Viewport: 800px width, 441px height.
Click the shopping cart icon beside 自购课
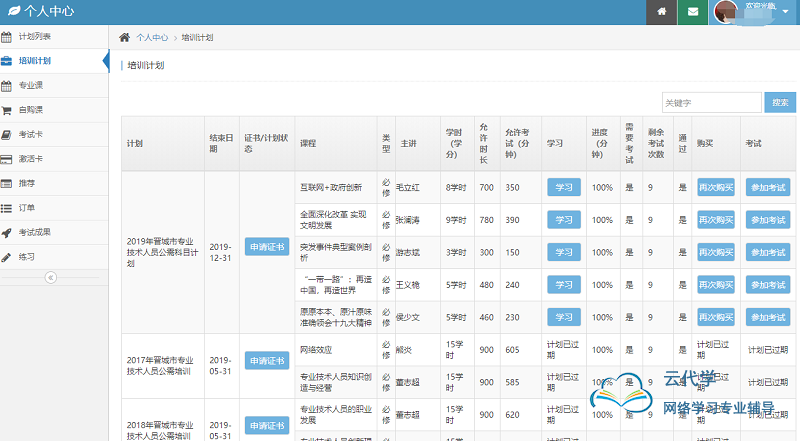(7, 110)
